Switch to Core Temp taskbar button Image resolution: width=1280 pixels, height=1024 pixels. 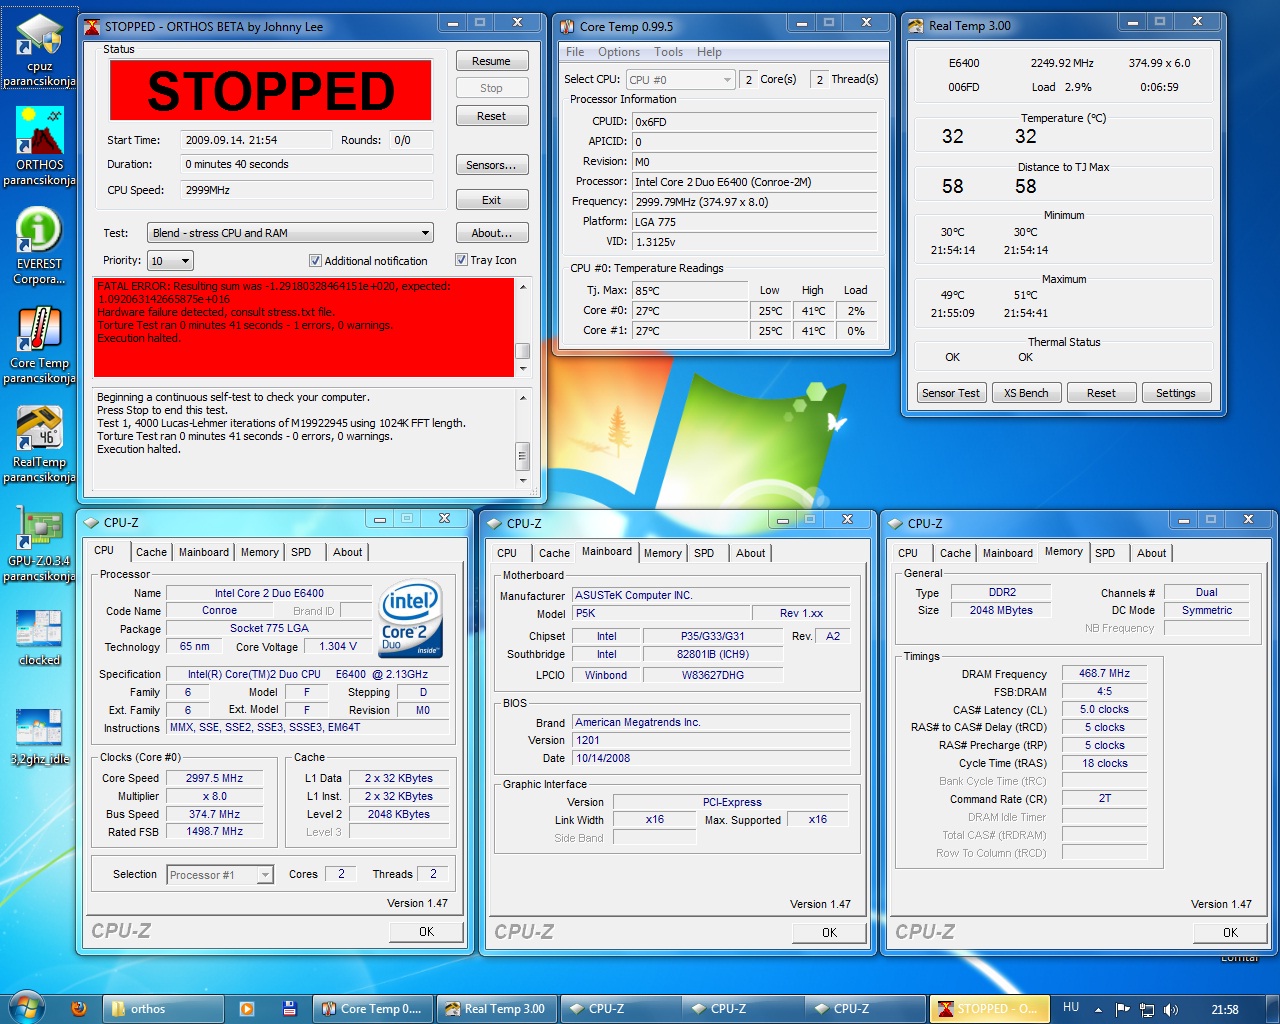[374, 1009]
